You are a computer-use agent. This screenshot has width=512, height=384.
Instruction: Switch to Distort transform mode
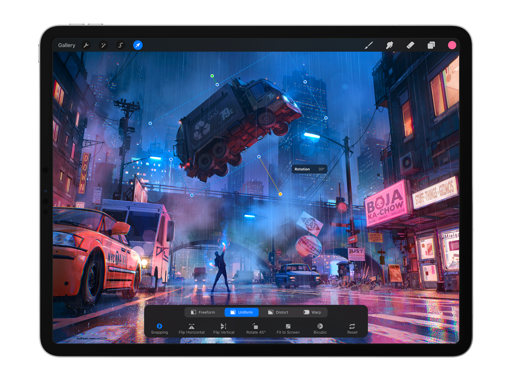pos(278,312)
